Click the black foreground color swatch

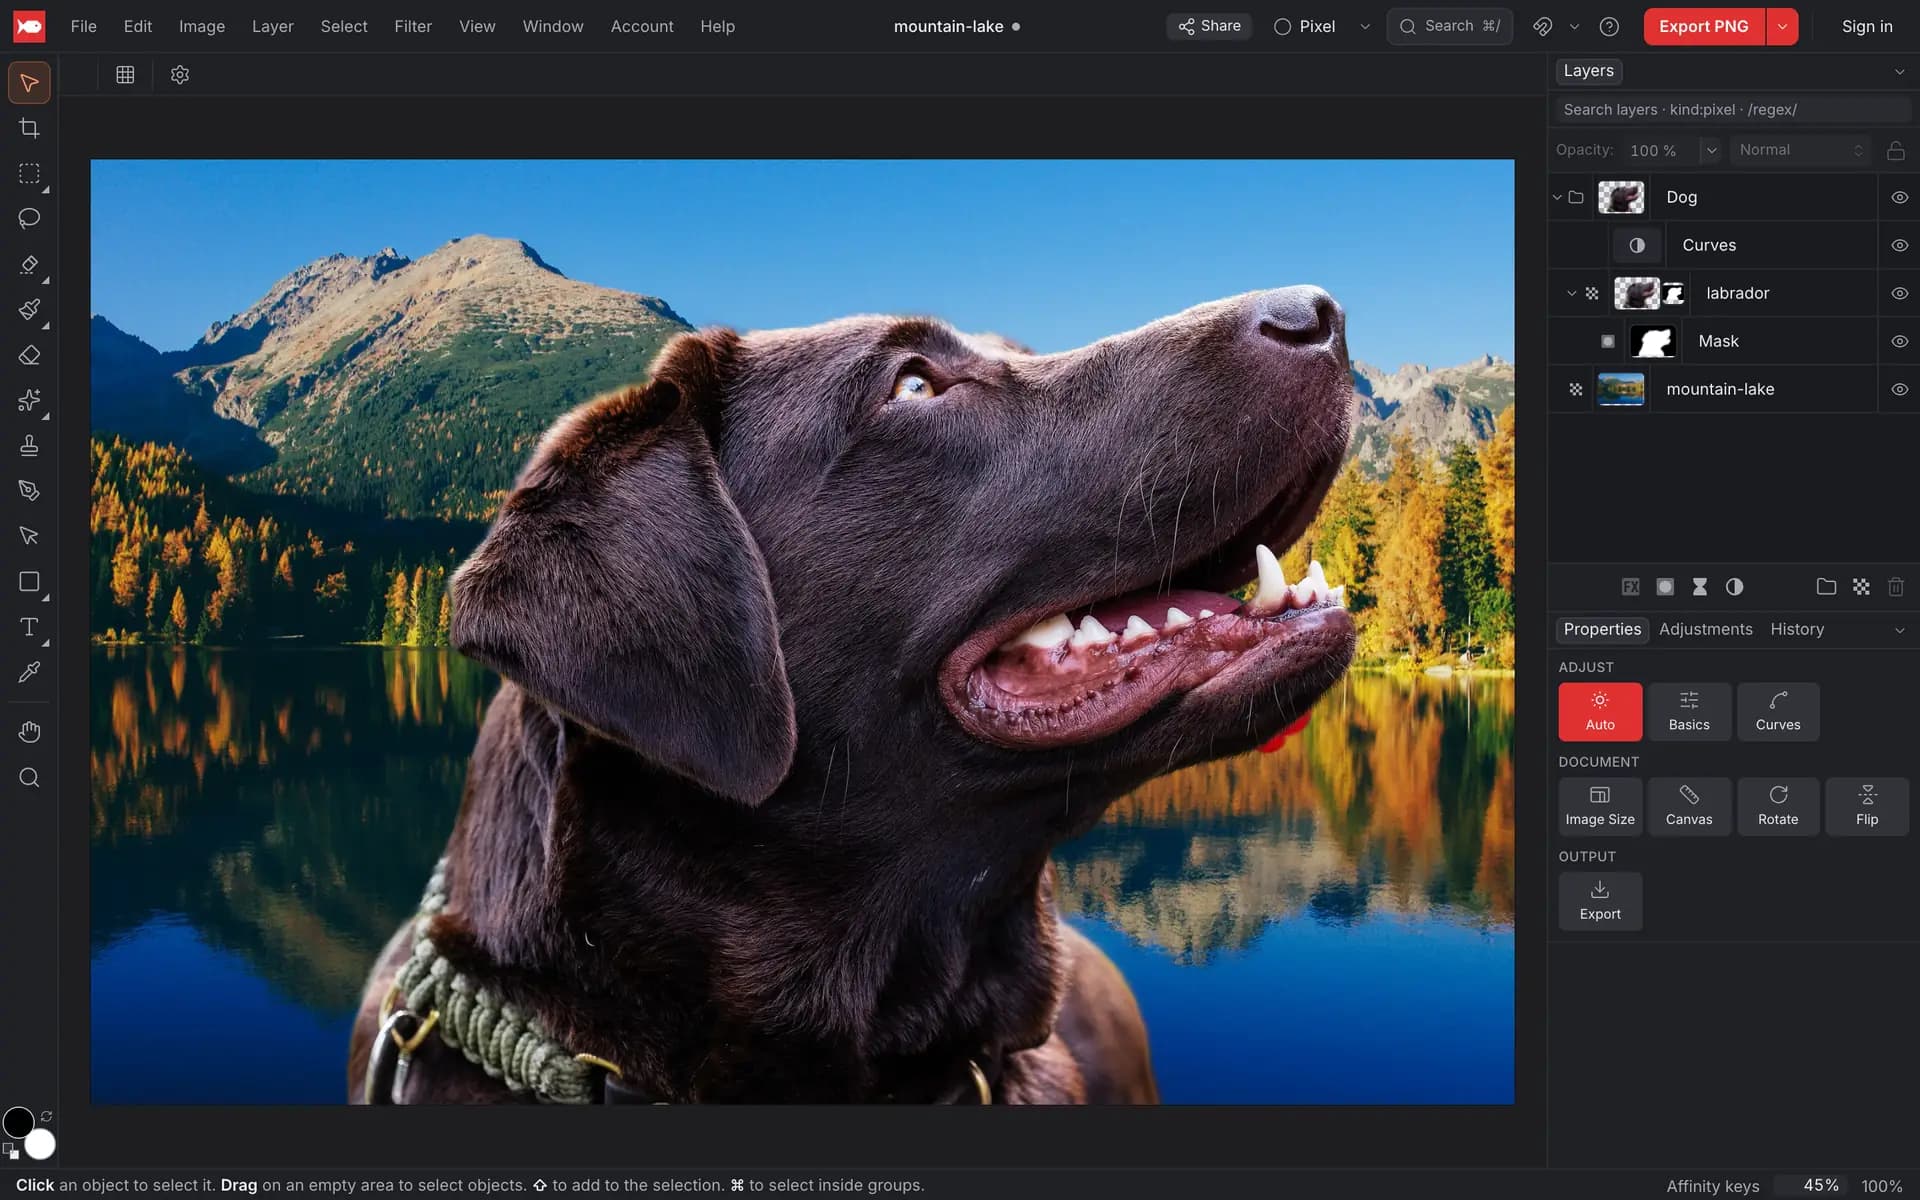pos(18,1123)
